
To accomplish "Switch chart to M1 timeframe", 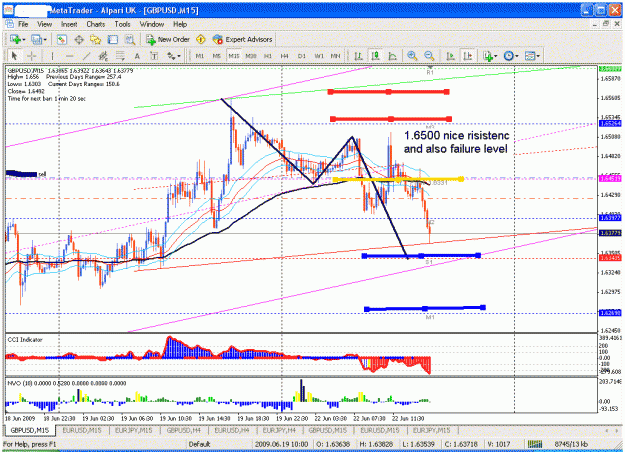I will click(199, 56).
